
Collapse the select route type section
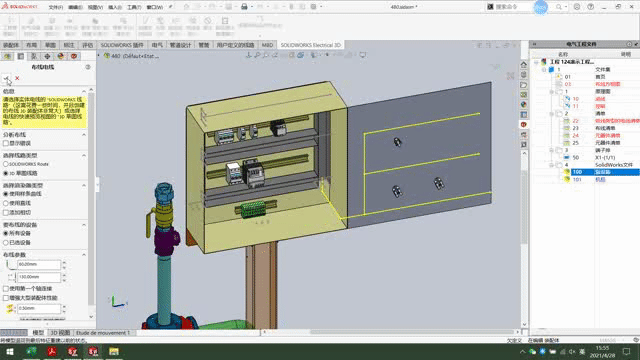pos(84,156)
